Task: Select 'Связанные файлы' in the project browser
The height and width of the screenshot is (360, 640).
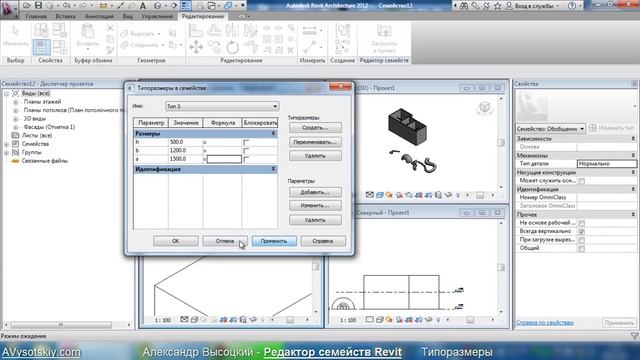Action: pos(45,161)
